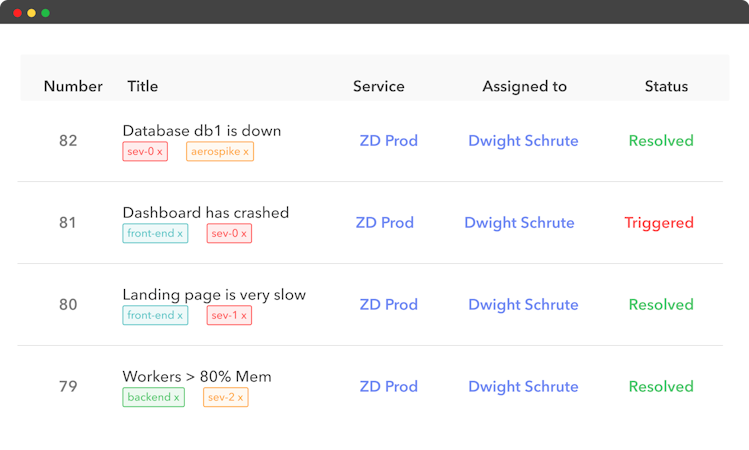Viewport: 749px width, 450px height.
Task: Click the Assigned to column header
Action: 524,86
